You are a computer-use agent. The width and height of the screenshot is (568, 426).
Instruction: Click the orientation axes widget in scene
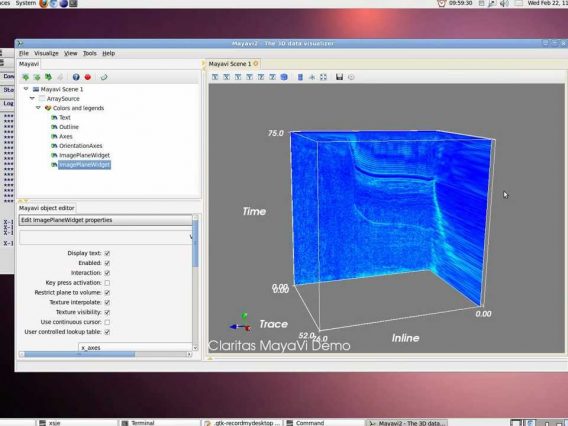pyautogui.click(x=241, y=322)
